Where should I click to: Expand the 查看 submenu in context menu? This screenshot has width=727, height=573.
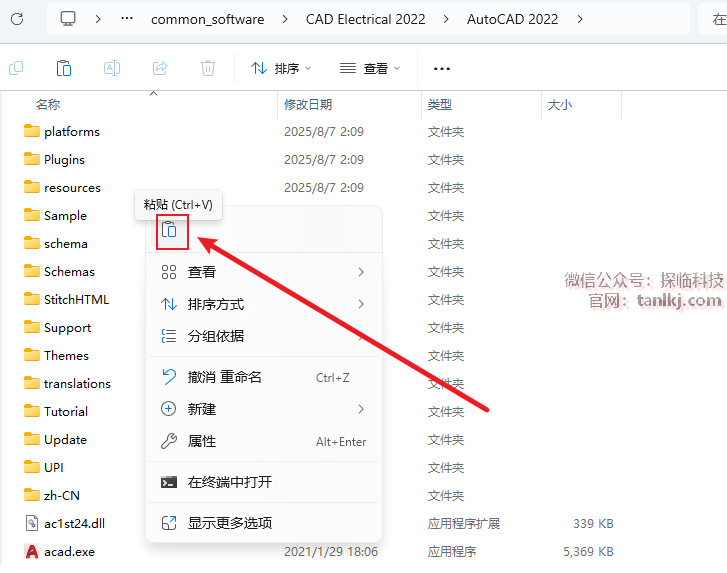(x=263, y=272)
